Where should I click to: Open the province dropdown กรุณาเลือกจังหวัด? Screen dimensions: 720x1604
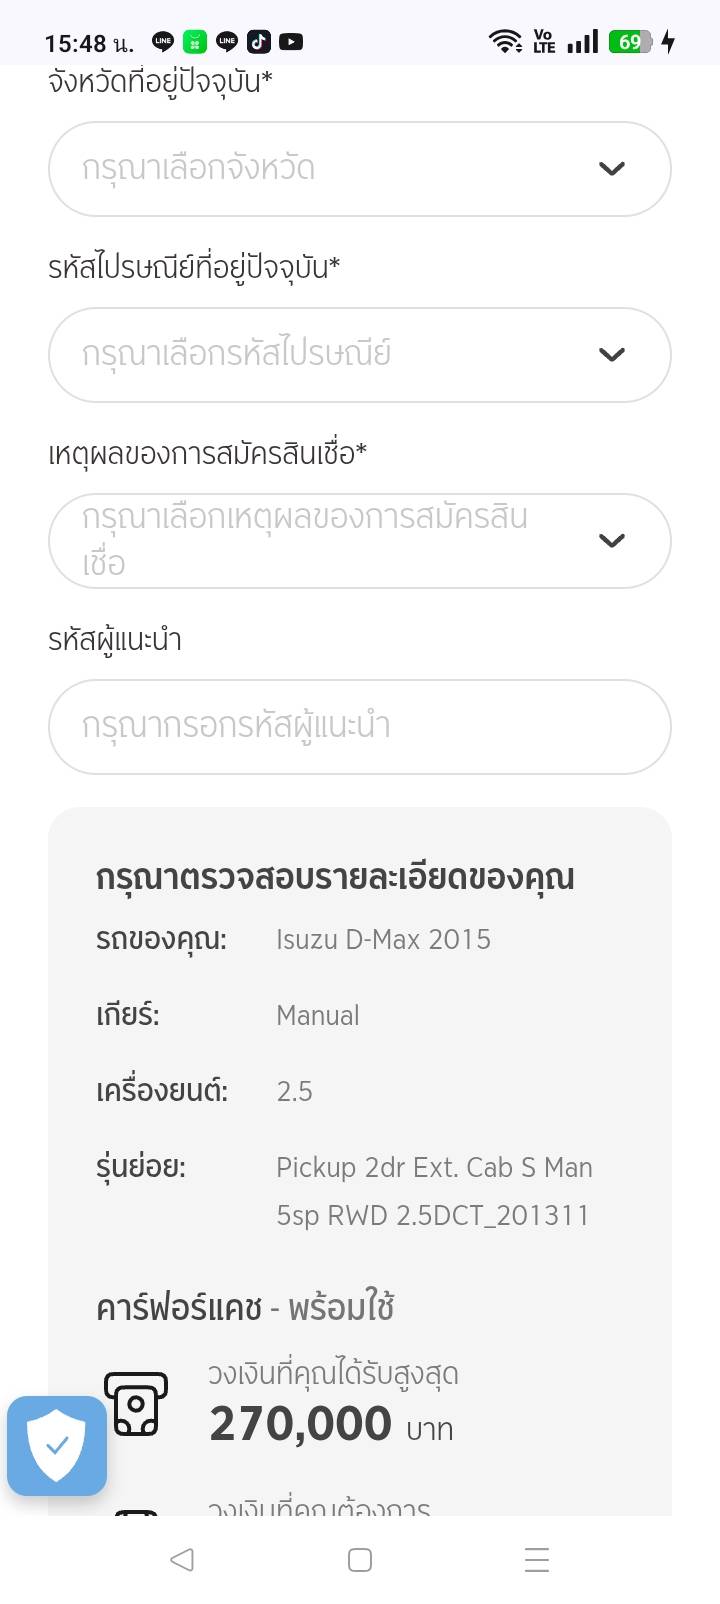tap(330, 168)
